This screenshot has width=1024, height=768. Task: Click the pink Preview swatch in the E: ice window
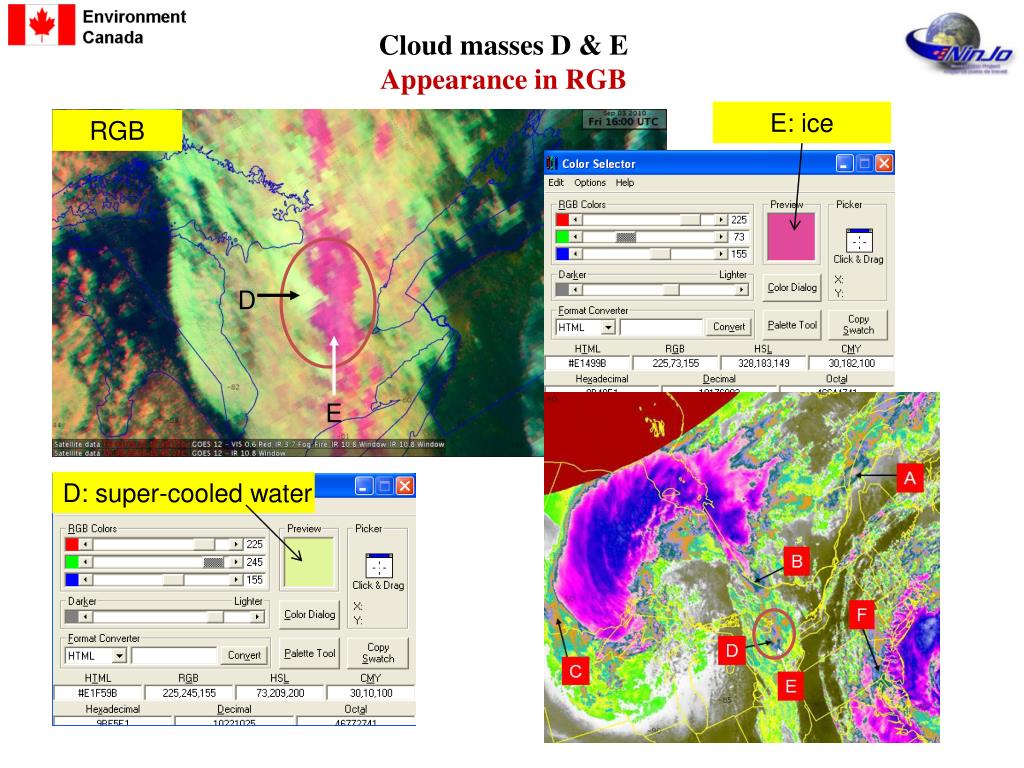[x=791, y=236]
